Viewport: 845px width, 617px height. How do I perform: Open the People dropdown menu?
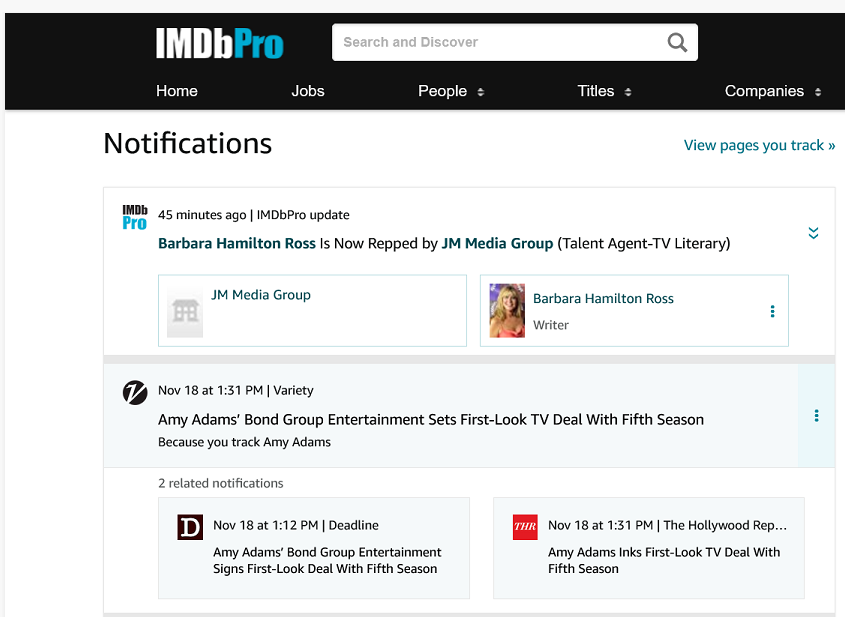coord(450,91)
